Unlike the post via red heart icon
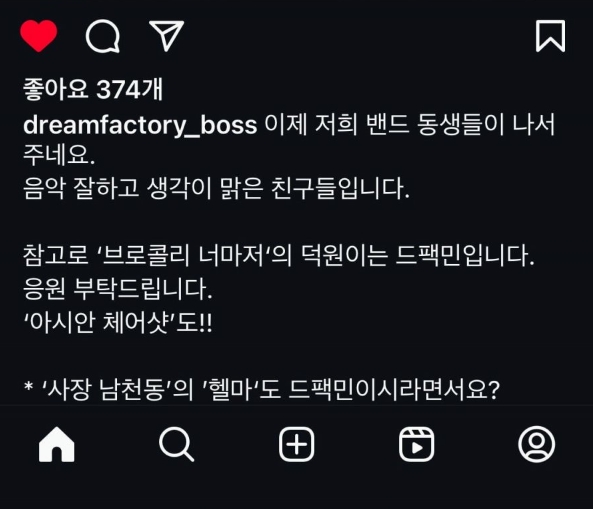 (39, 36)
